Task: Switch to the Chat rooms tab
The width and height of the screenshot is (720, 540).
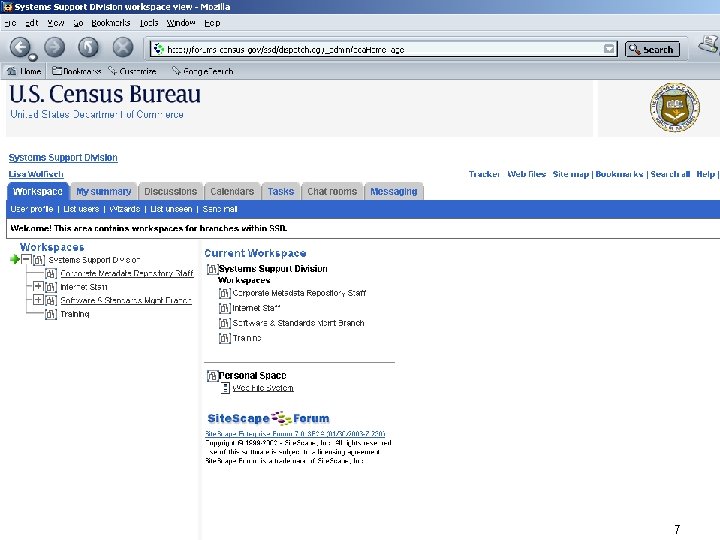Action: 332,191
